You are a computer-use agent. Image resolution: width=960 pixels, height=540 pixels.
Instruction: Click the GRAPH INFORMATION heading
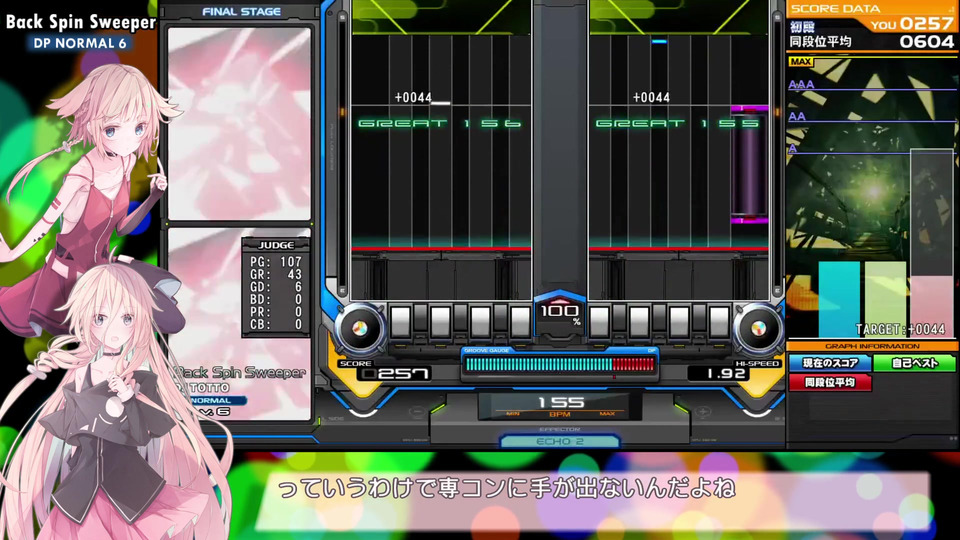[x=872, y=347]
